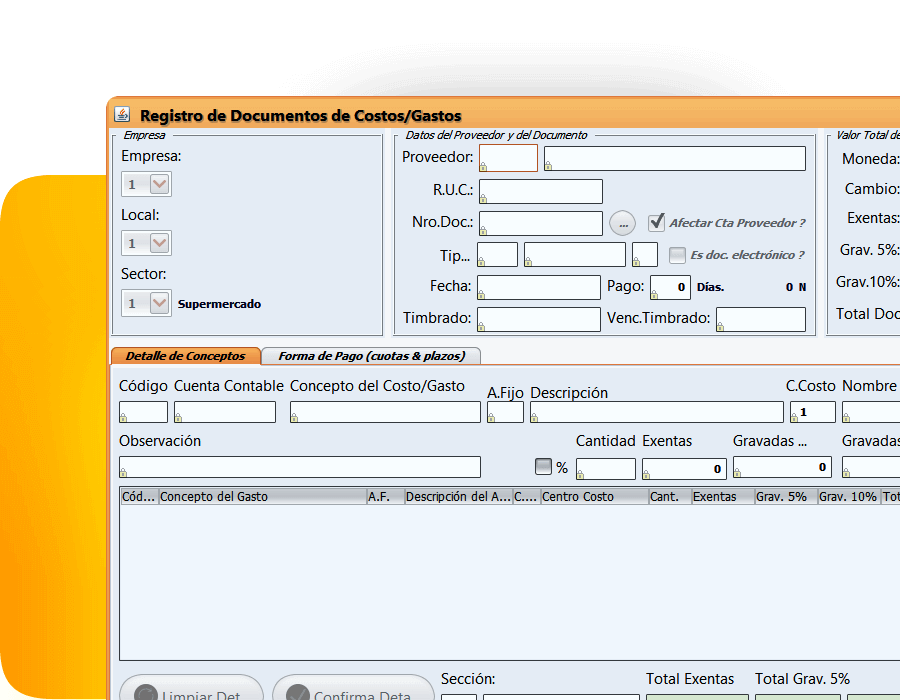Focus the Venc.Timbrado field
Image resolution: width=900 pixels, height=700 pixels.
(x=760, y=319)
